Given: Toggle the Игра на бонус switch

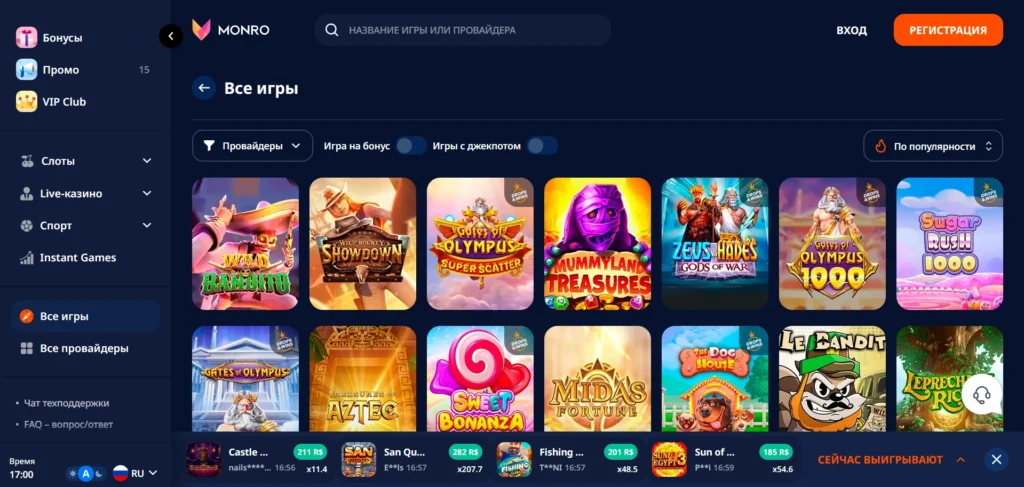Looking at the screenshot, I should click(x=411, y=146).
